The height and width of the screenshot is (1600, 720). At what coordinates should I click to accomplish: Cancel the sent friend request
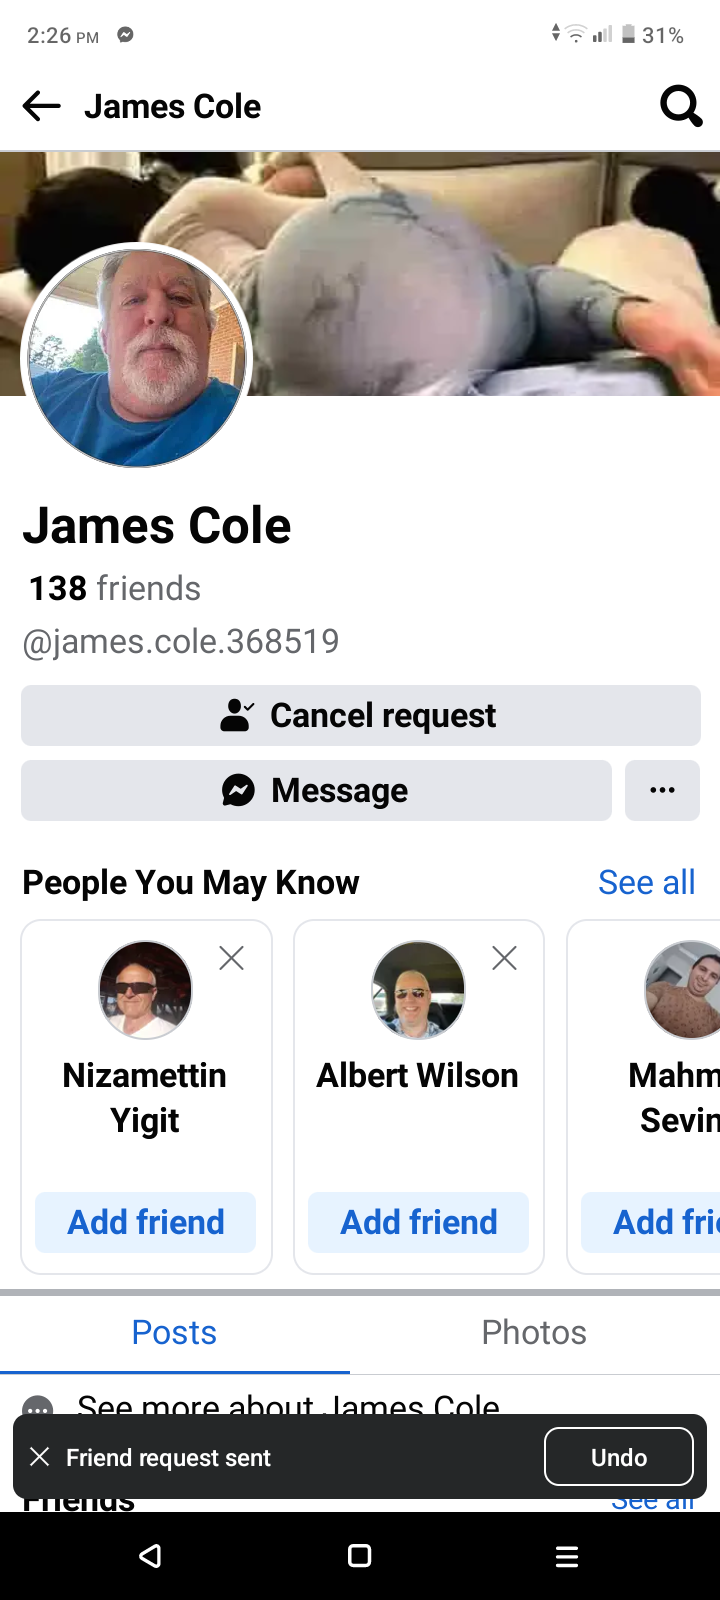360,715
